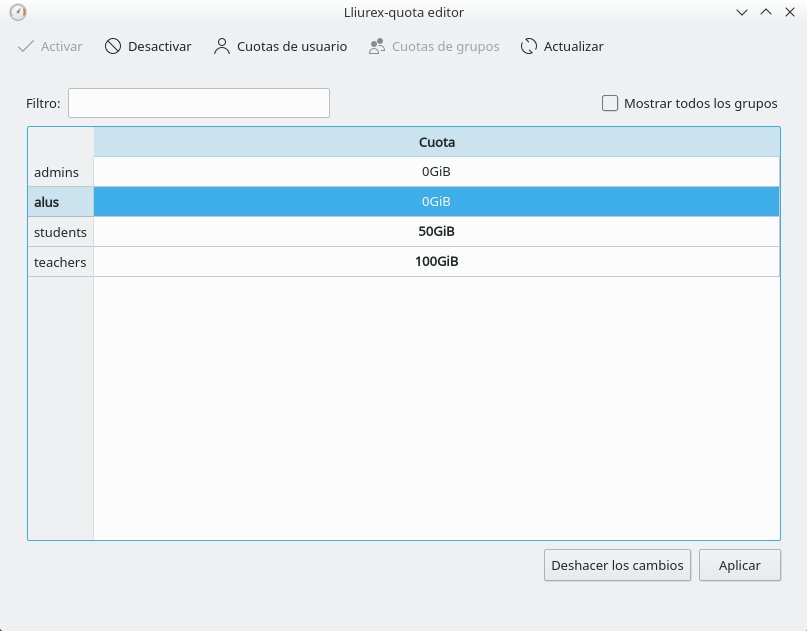Select the students row header
The width and height of the screenshot is (807, 631).
point(61,232)
